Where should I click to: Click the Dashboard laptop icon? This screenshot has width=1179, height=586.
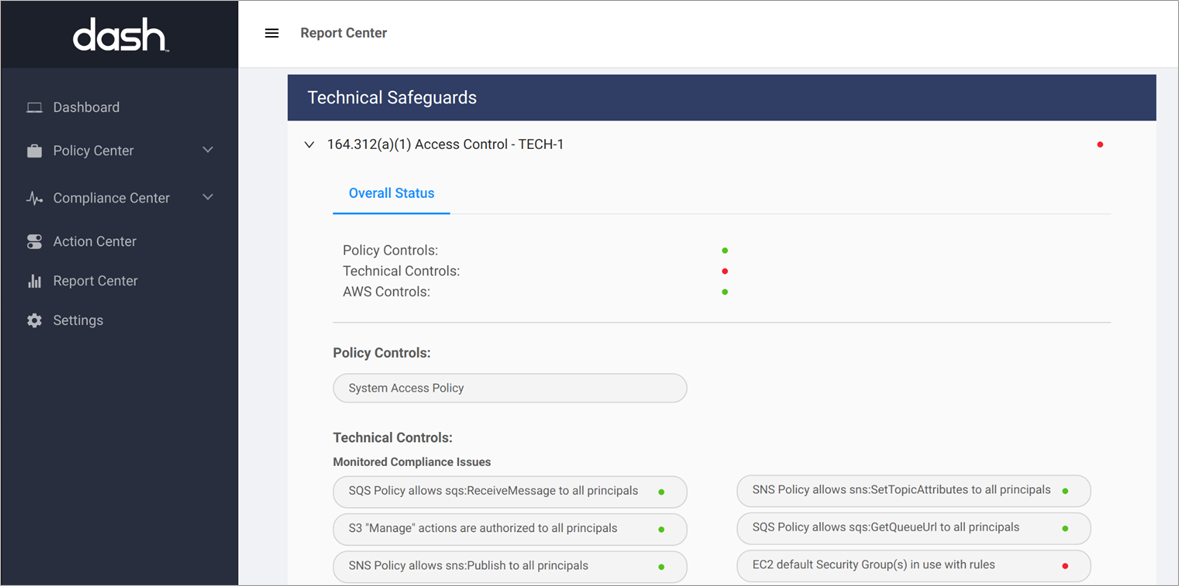35,108
